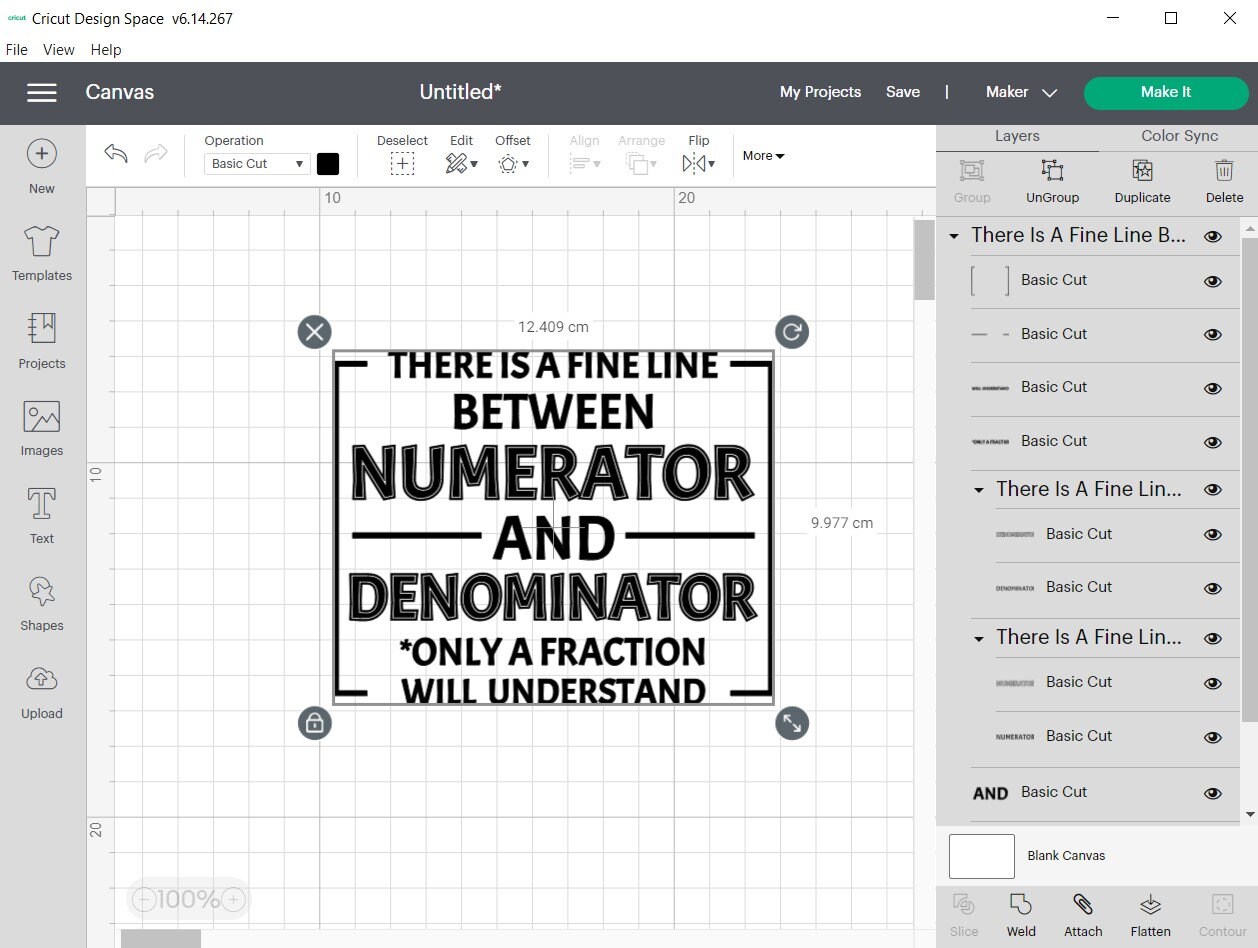Open the View menu

pyautogui.click(x=58, y=49)
